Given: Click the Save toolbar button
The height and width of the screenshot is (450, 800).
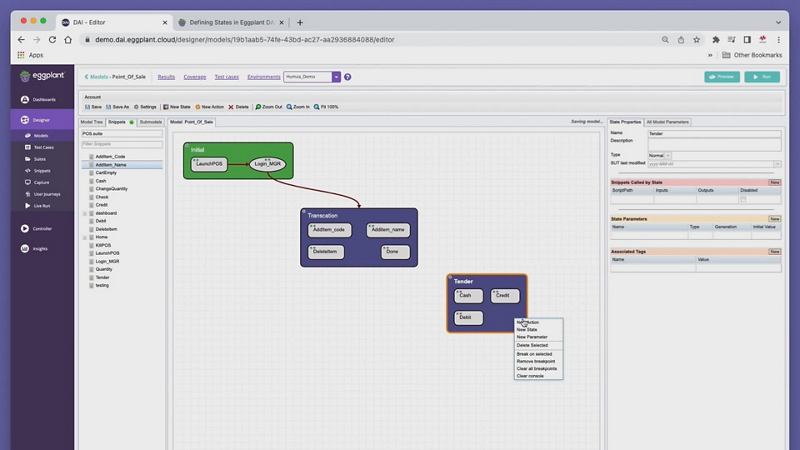Looking at the screenshot, I should coord(93,107).
